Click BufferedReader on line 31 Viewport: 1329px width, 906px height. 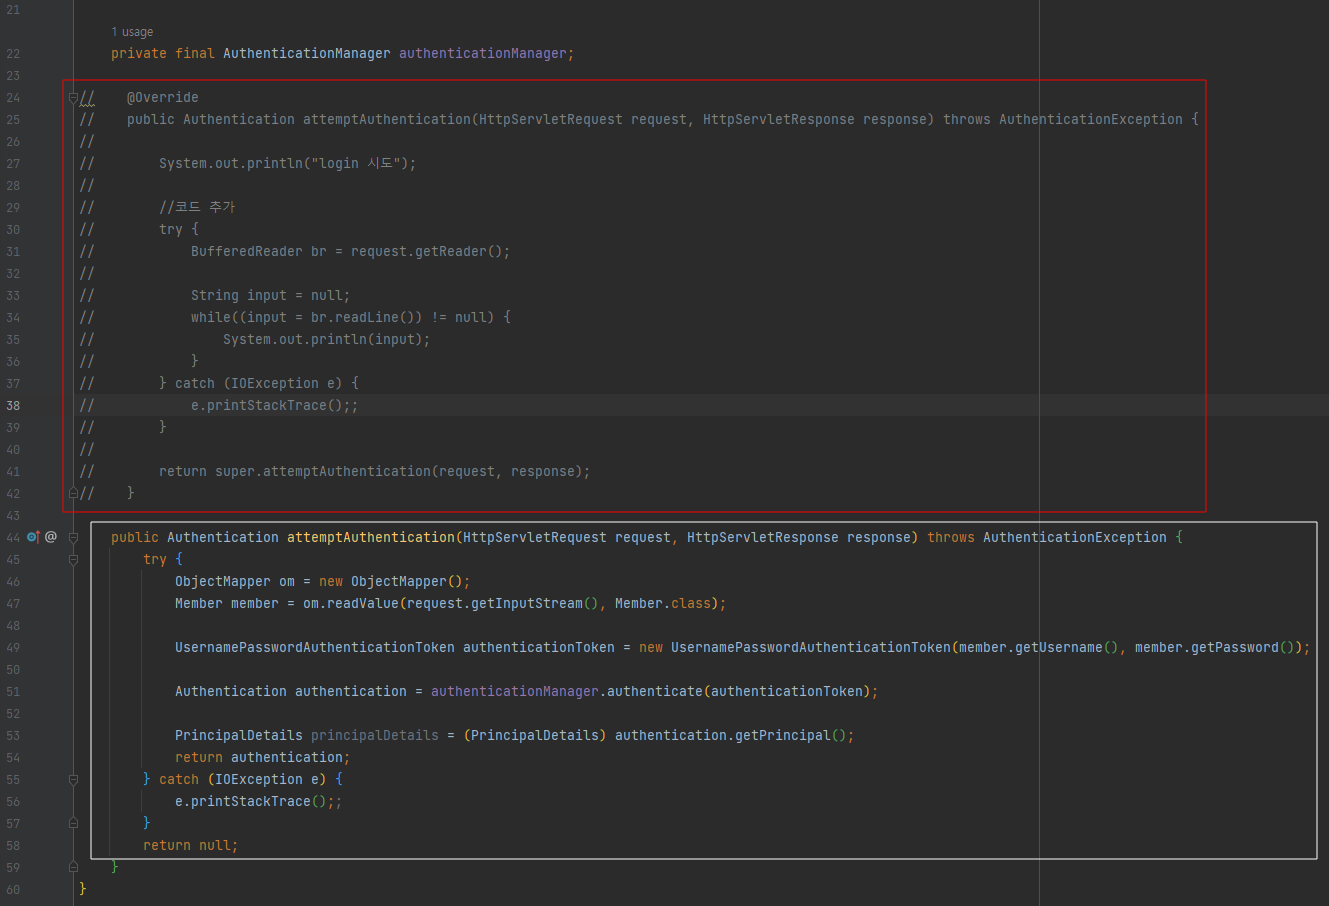(247, 251)
